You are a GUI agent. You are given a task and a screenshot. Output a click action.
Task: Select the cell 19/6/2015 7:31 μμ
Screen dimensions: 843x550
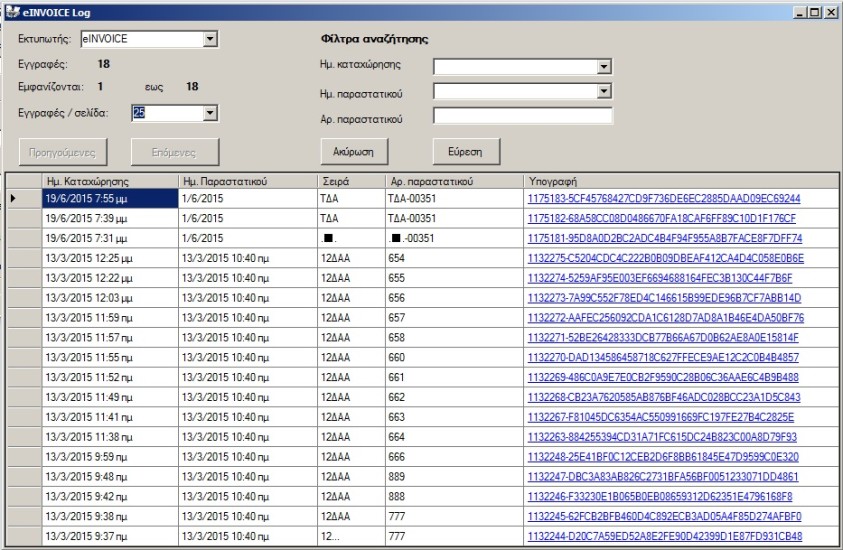pyautogui.click(x=110, y=238)
